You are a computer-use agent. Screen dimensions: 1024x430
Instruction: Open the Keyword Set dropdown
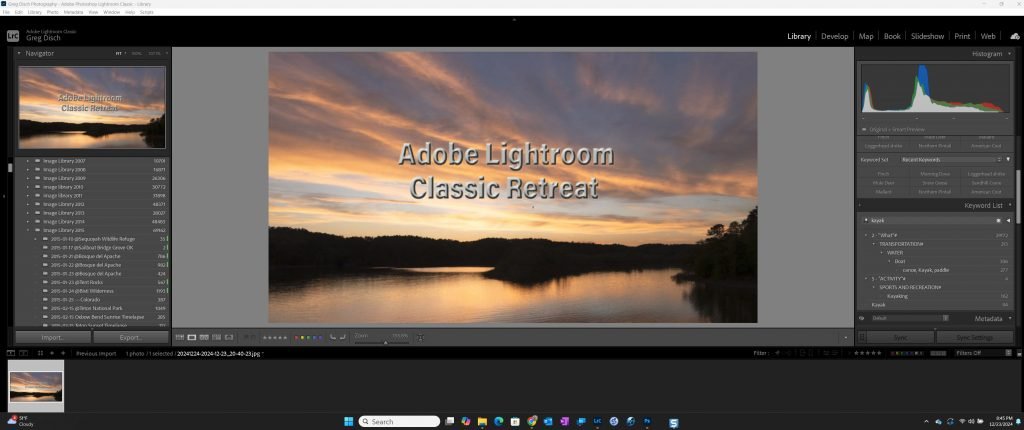951,159
